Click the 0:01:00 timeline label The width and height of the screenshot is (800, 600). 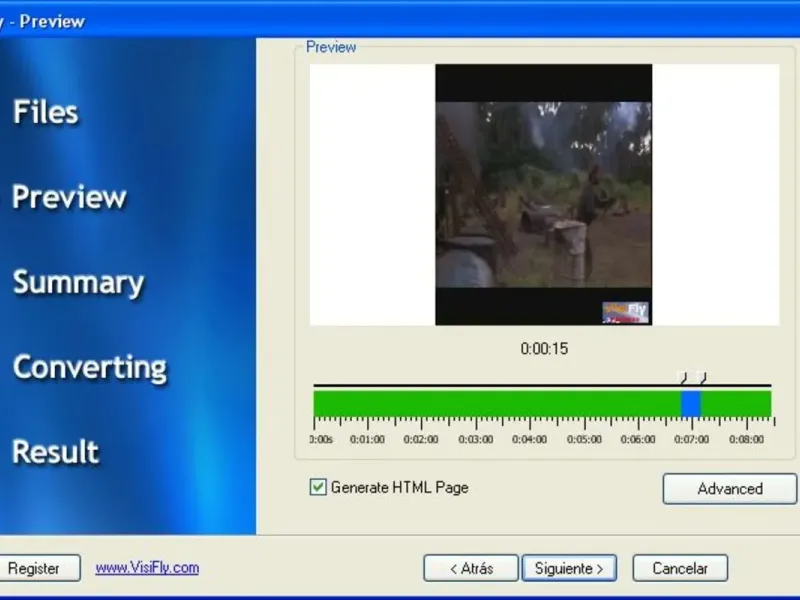[x=367, y=439]
